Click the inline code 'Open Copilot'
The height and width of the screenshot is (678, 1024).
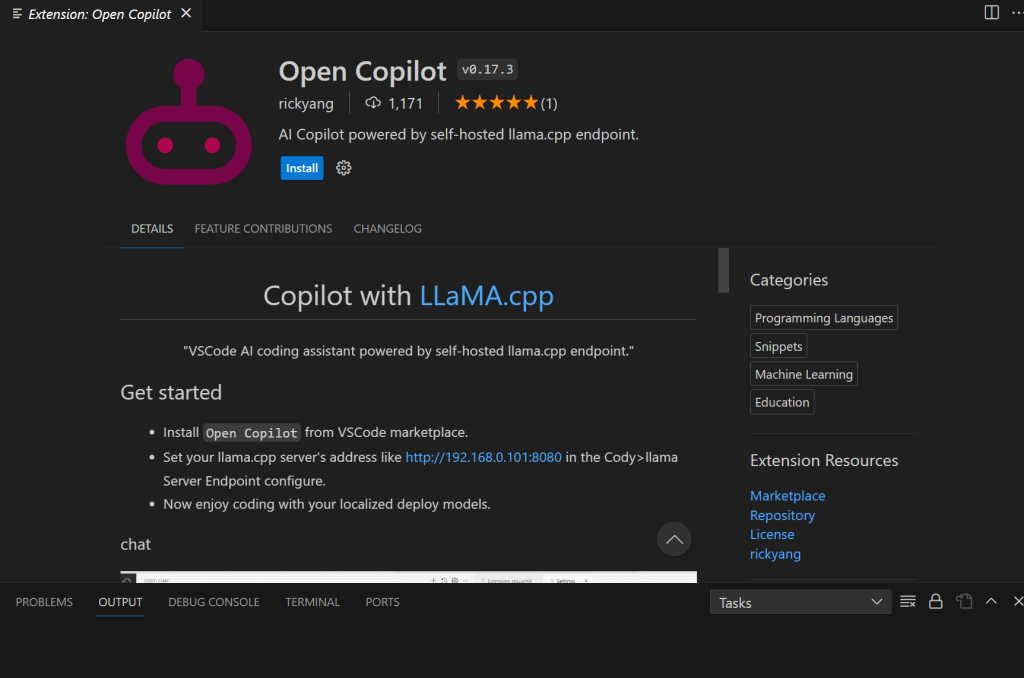251,433
